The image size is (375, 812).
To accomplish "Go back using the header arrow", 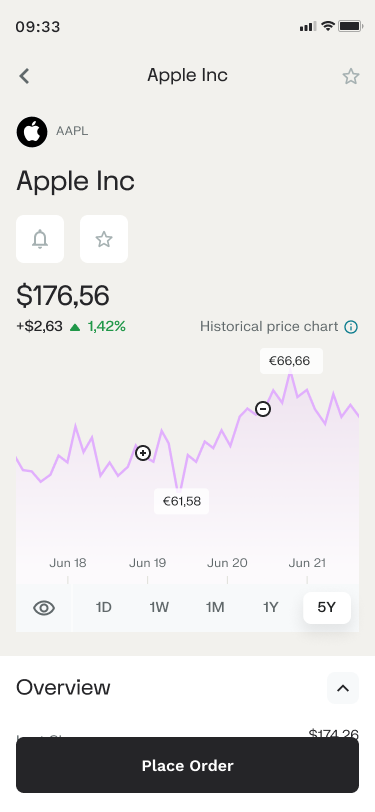I will 24,76.
